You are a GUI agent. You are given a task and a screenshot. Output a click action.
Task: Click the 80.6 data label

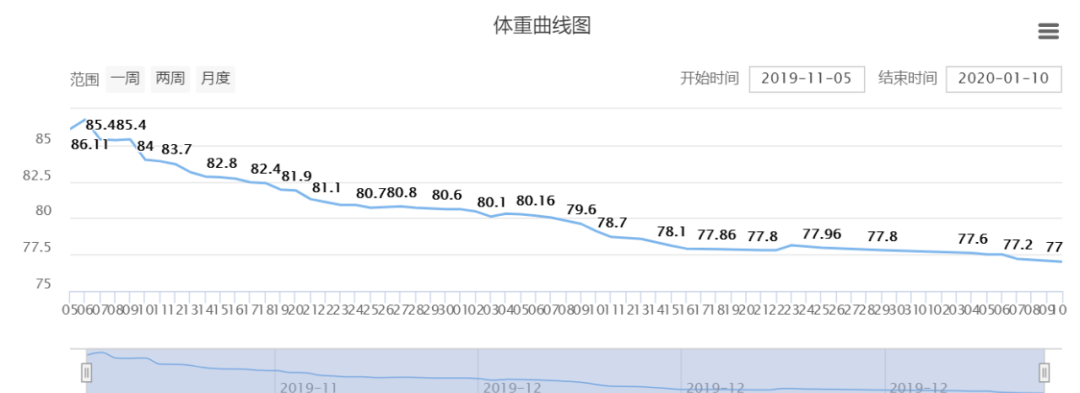point(447,195)
